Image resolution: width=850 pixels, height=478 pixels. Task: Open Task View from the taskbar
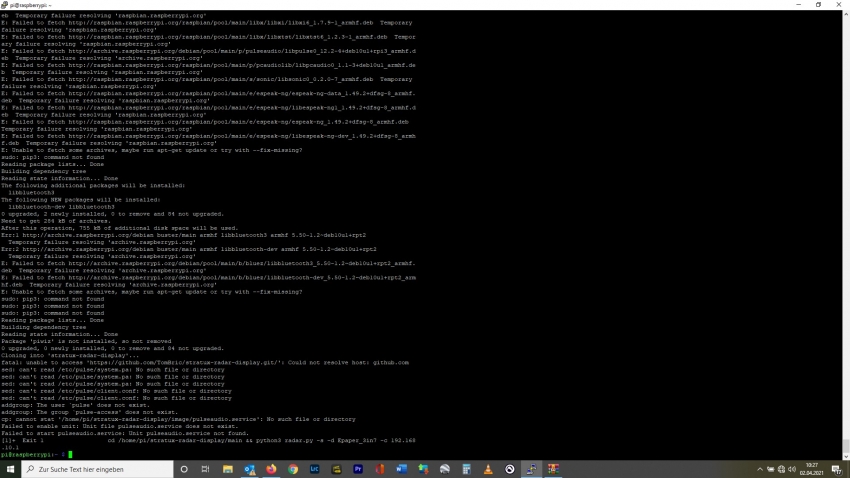pyautogui.click(x=205, y=469)
